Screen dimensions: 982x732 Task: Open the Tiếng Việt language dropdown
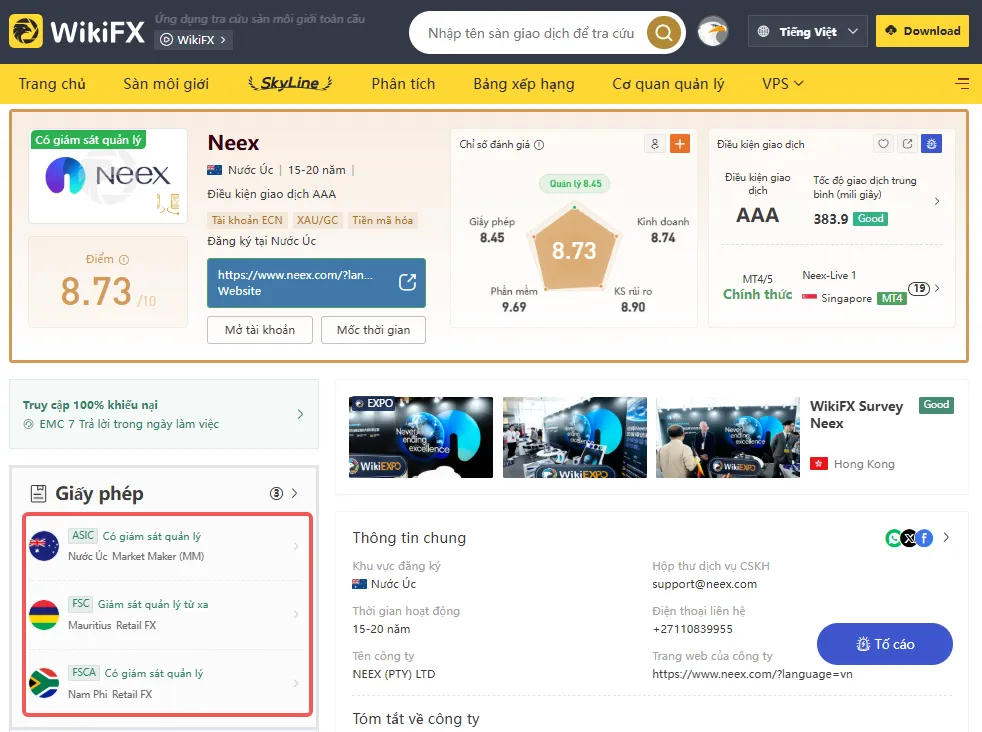click(x=808, y=31)
